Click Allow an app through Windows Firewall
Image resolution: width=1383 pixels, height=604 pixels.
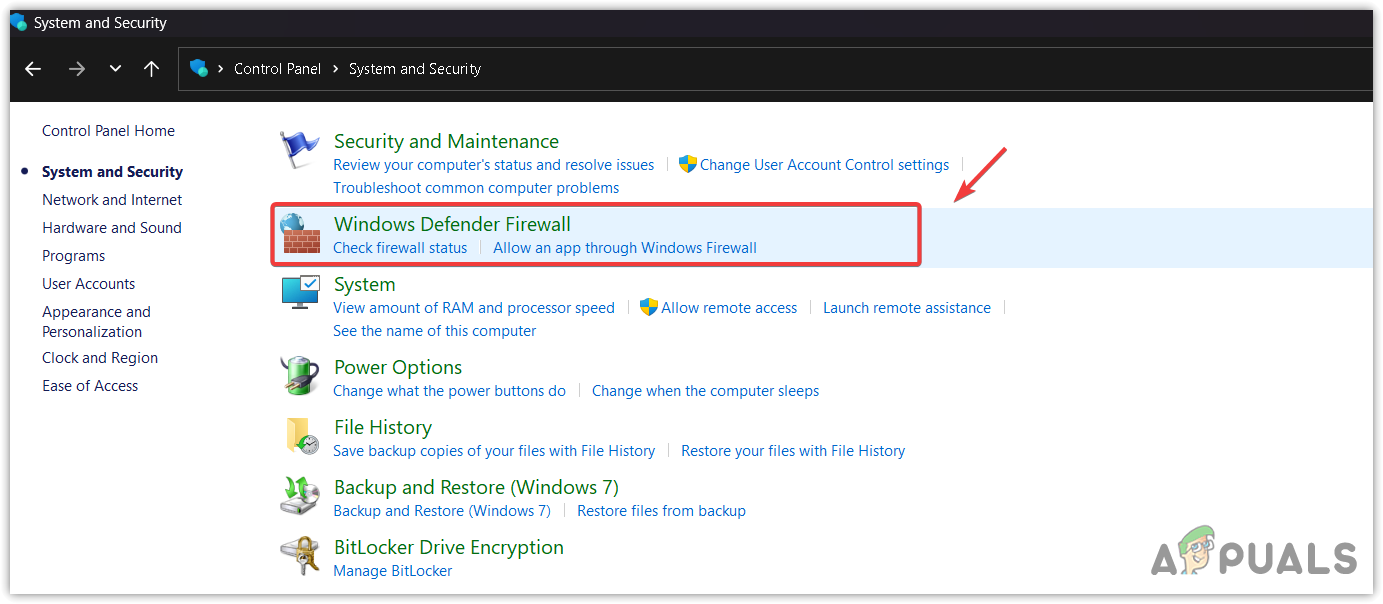625,248
